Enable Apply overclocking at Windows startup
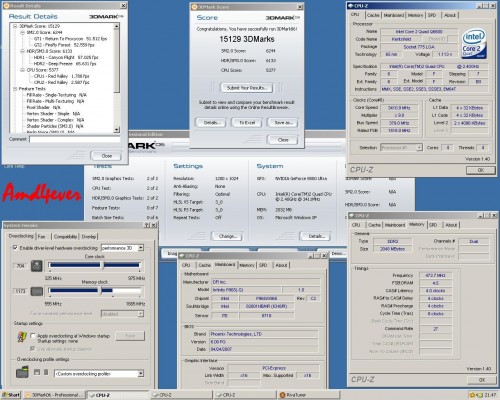The width and height of the screenshot is (500, 400). (x=33, y=336)
